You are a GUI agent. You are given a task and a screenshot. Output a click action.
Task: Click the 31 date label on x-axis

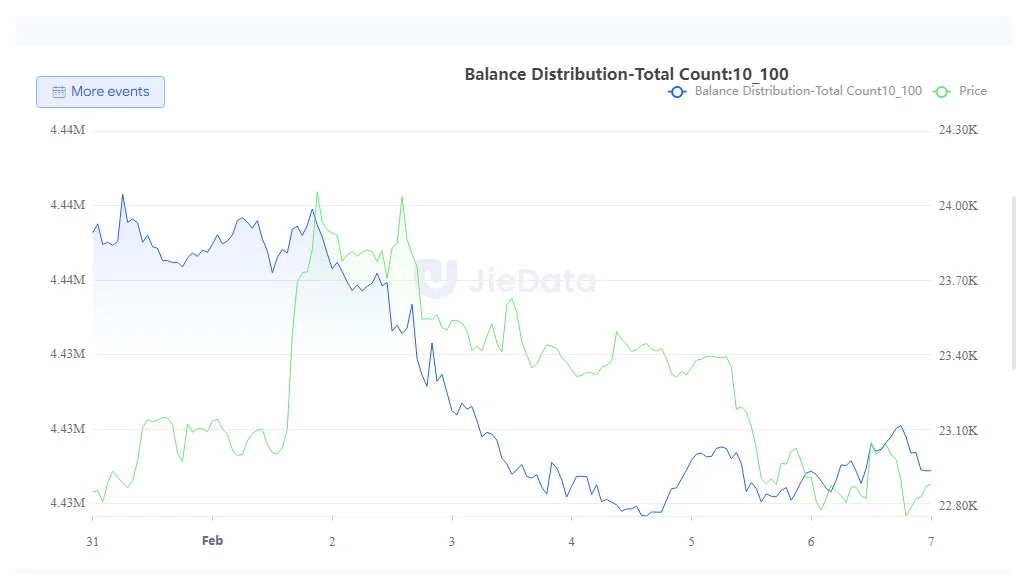click(93, 542)
